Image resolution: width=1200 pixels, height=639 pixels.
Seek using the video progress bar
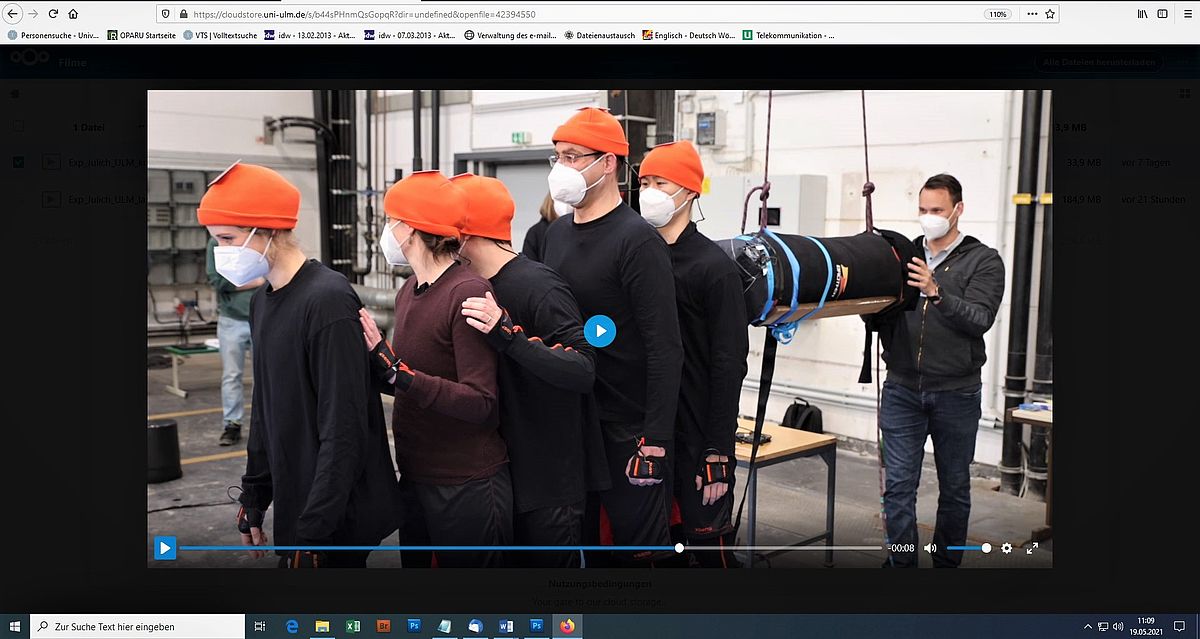pyautogui.click(x=530, y=548)
